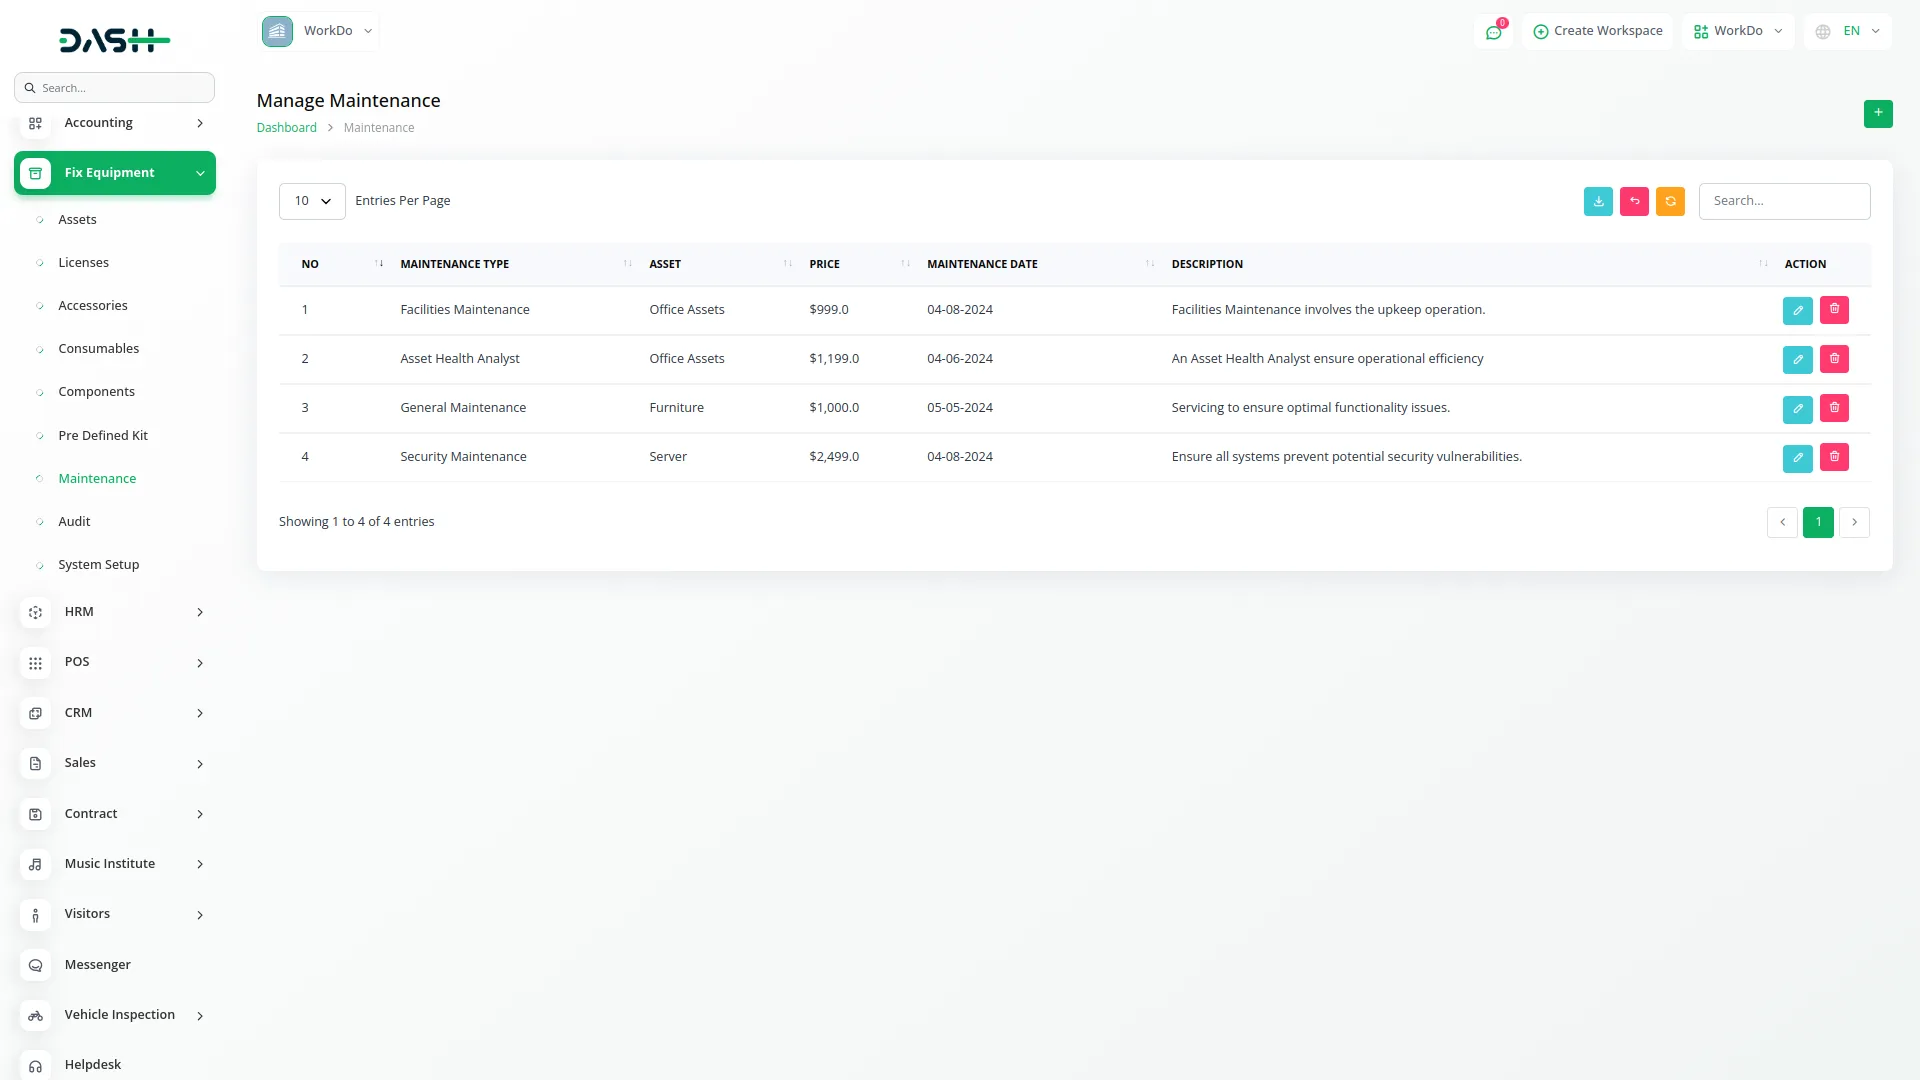This screenshot has width=1920, height=1080.
Task: Click the green add maintenance plus button
Action: (1877, 113)
